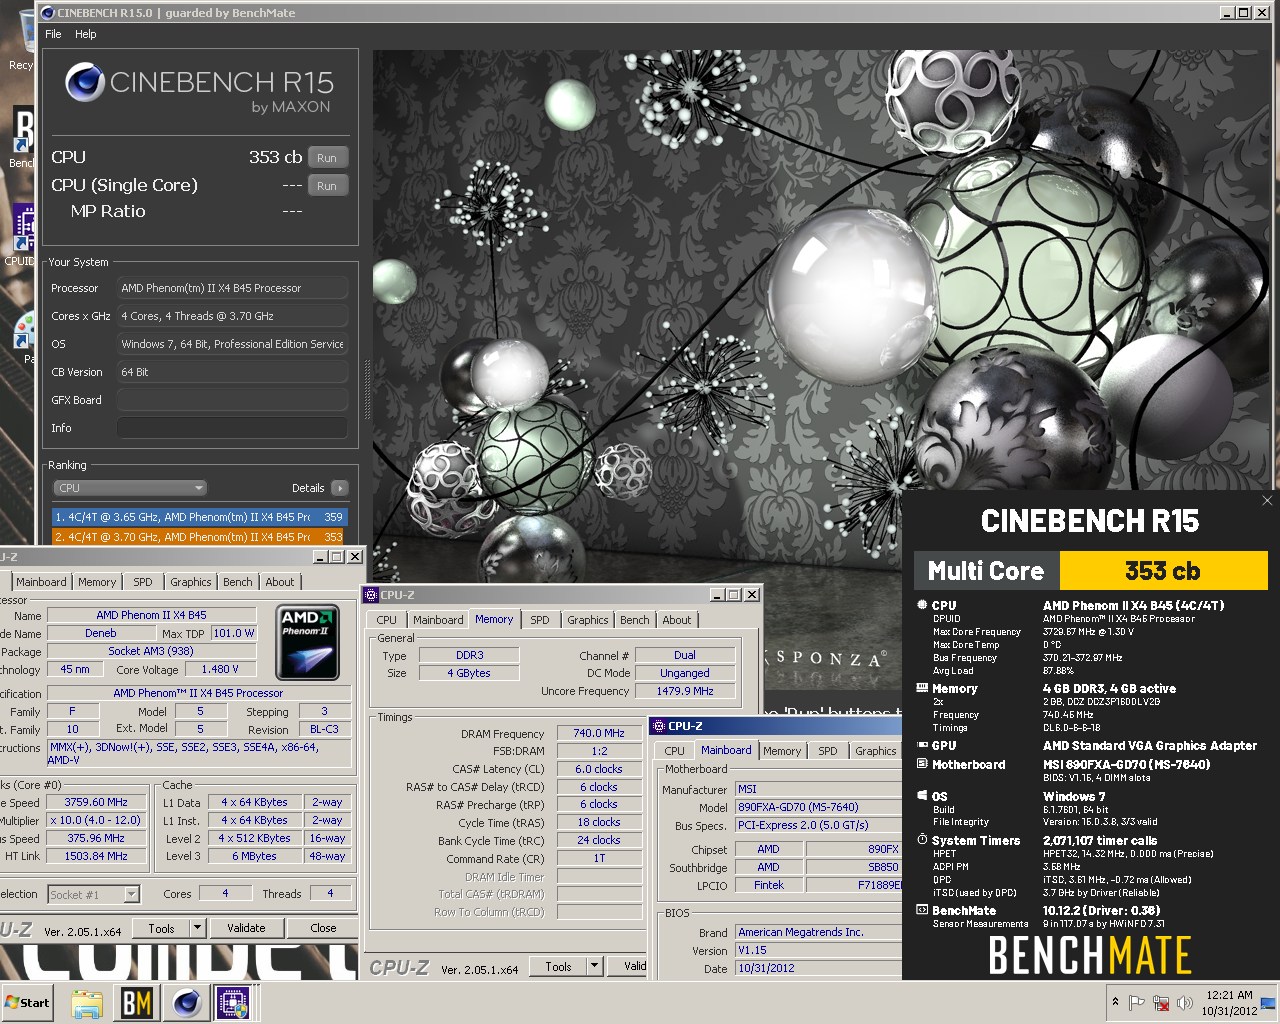The image size is (1280, 1024).
Task: Run the CPU multi-core benchmark
Action: coord(327,158)
